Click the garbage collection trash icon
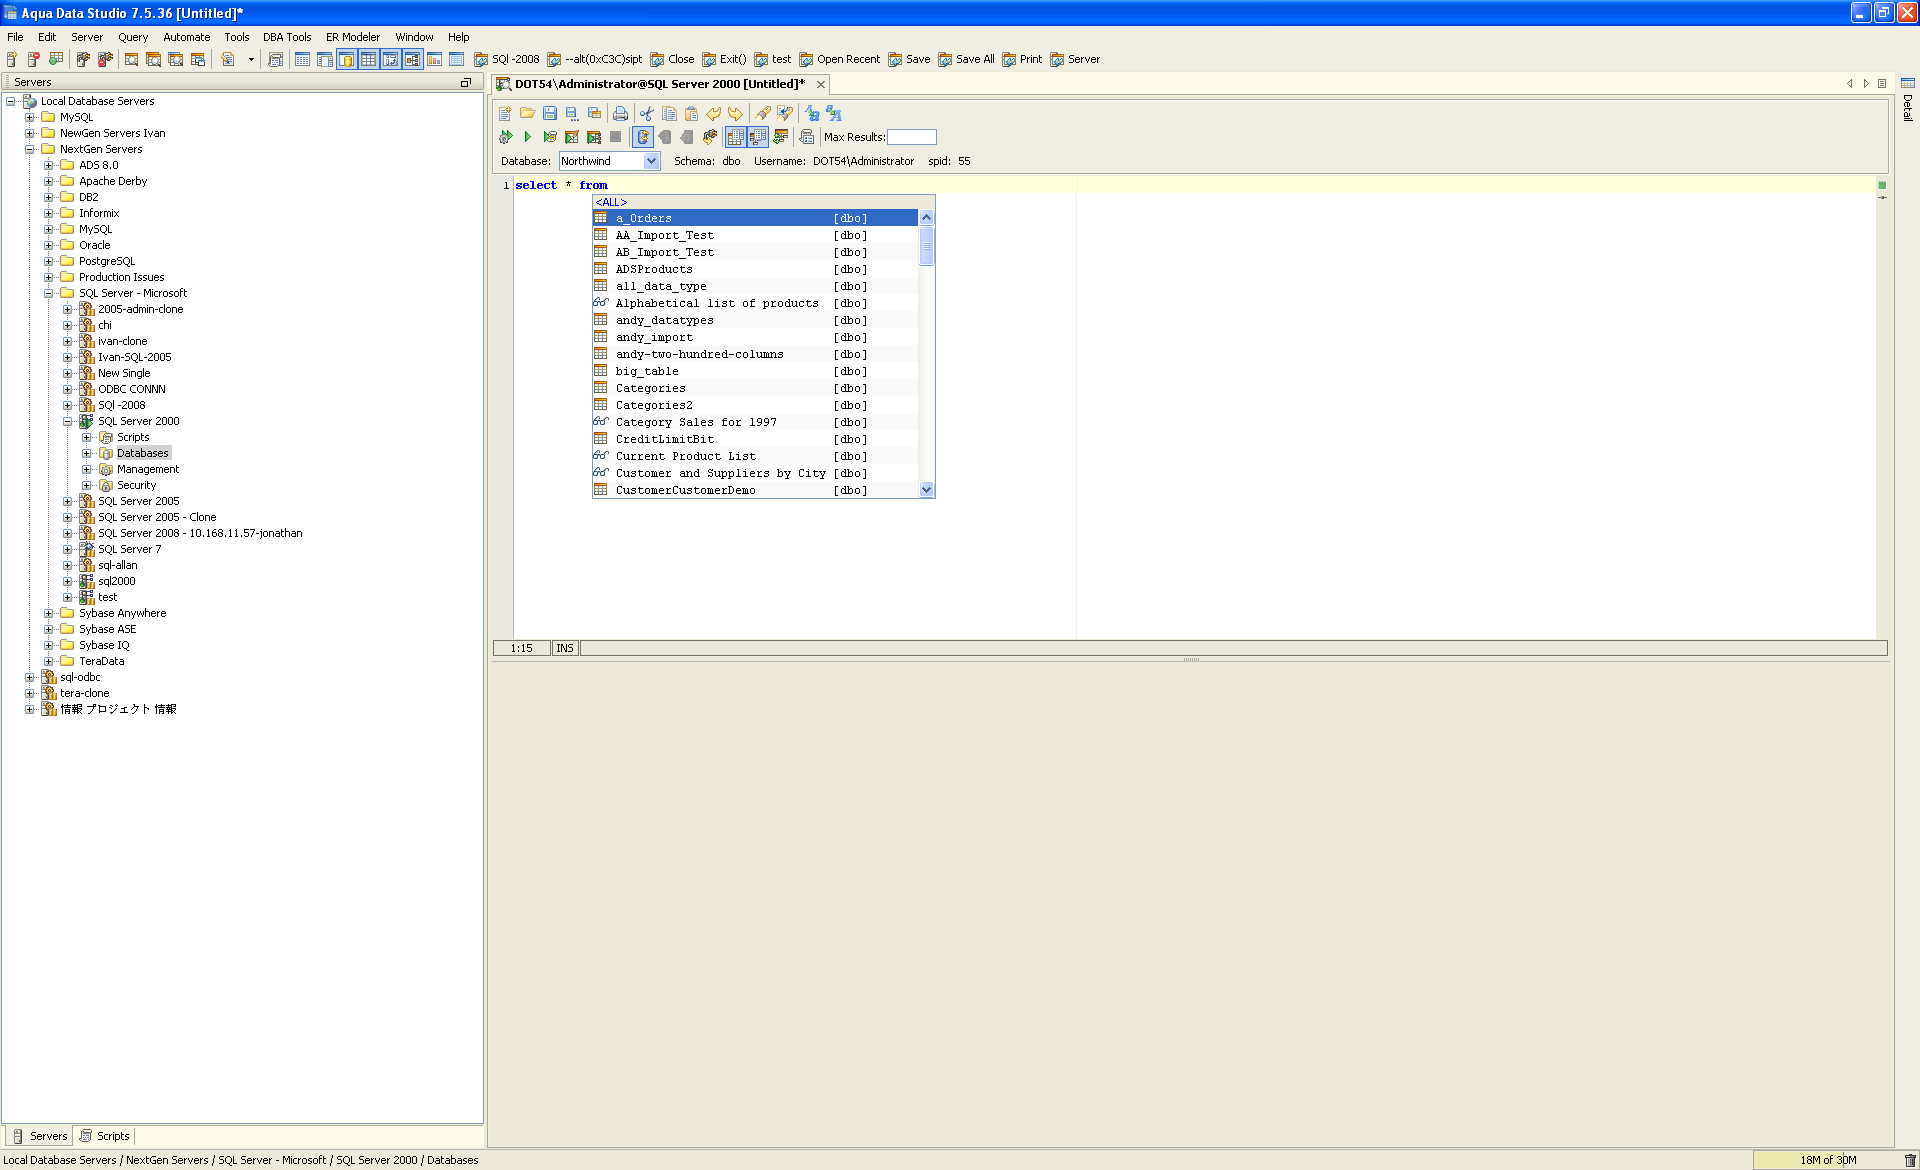This screenshot has height=1170, width=1920. pyautogui.click(x=1909, y=1160)
